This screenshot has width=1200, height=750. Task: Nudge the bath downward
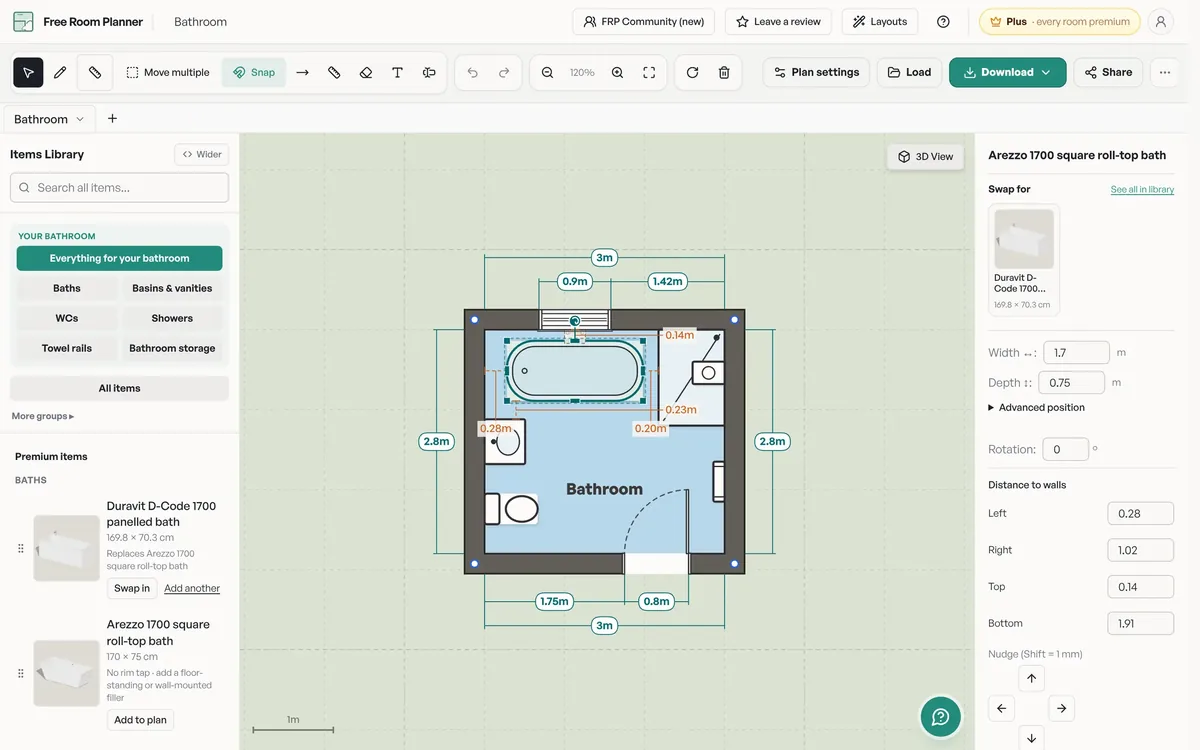[x=1031, y=738]
